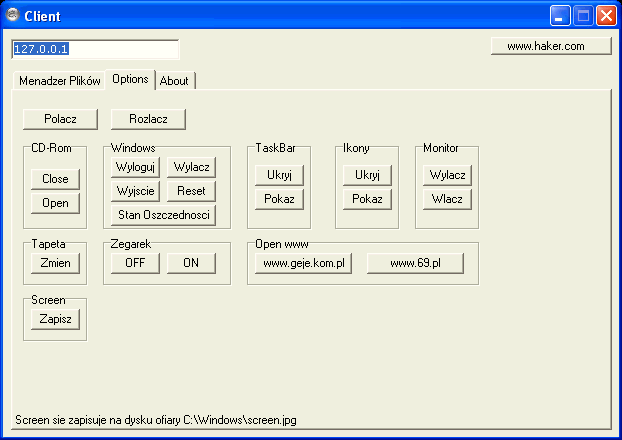The image size is (622, 440).
Task: Click Close in the CD-Rom group
Action: pos(55,180)
